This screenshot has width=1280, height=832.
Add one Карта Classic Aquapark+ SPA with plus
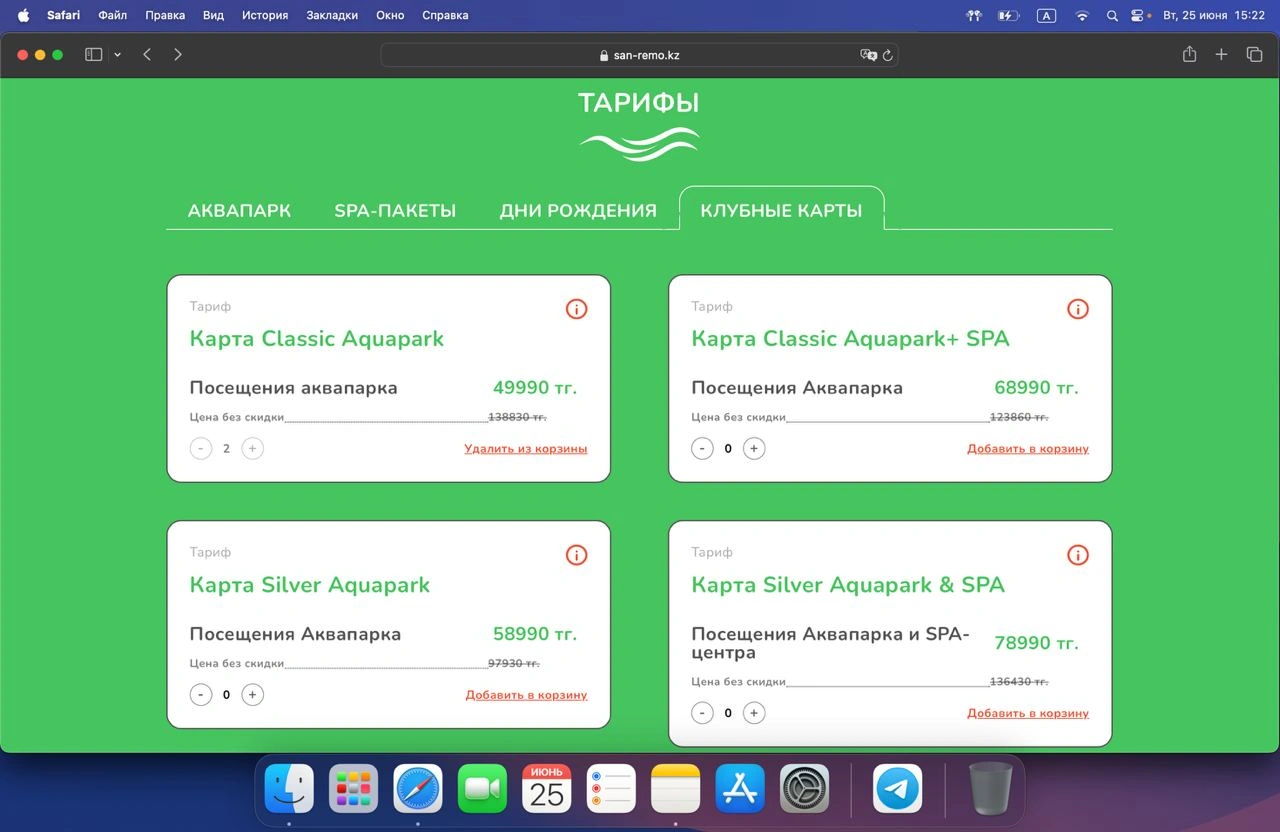pos(755,449)
